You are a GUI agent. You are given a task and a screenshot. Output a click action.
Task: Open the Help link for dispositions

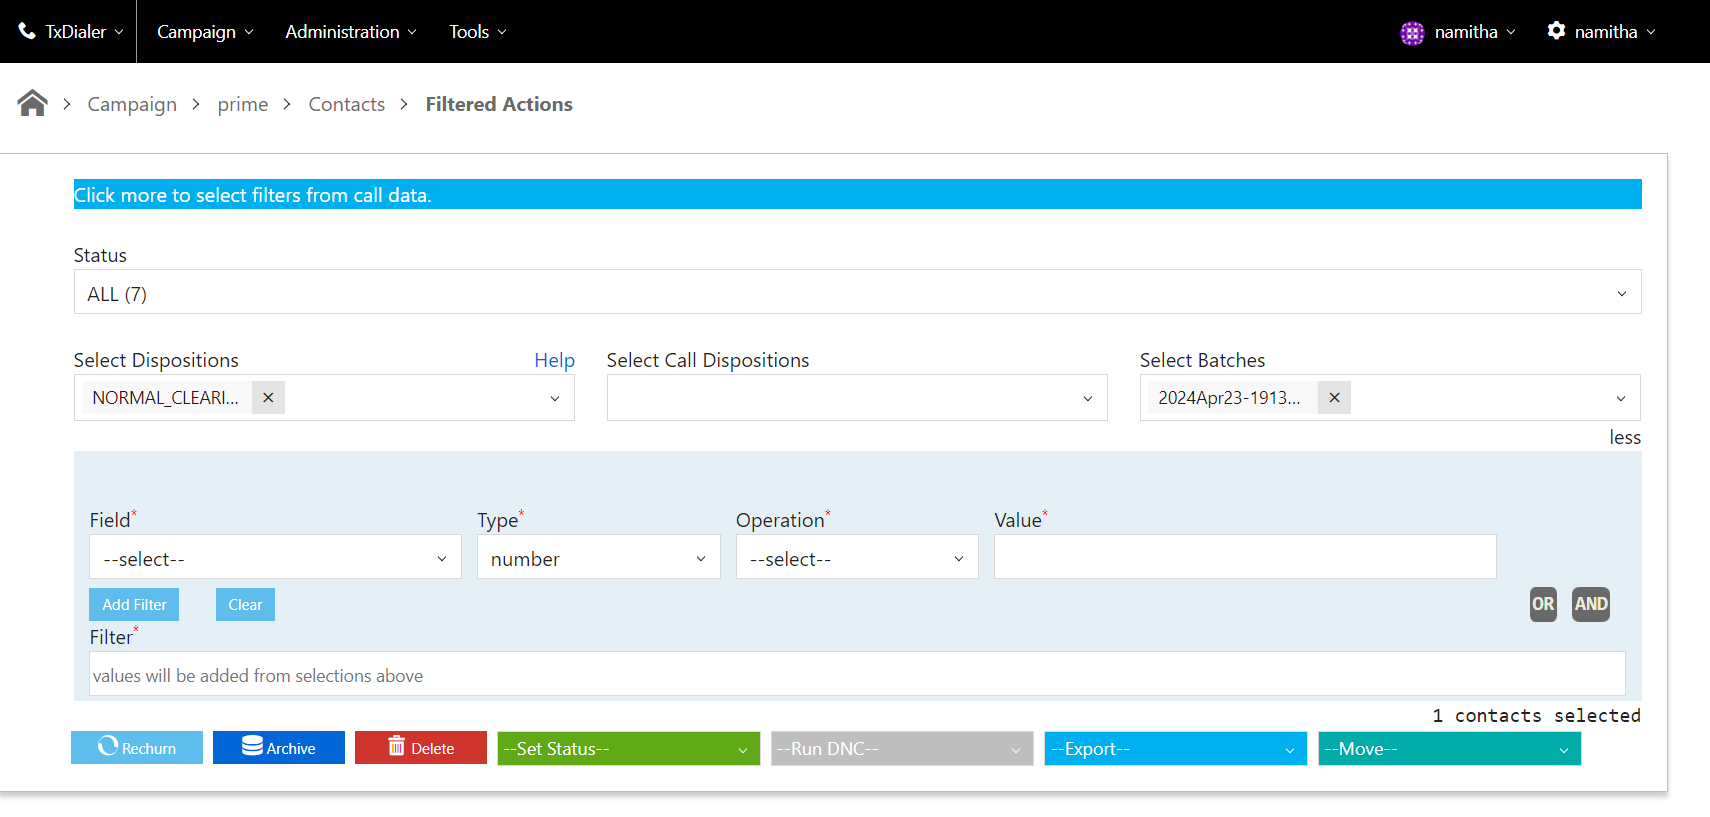[x=554, y=360]
